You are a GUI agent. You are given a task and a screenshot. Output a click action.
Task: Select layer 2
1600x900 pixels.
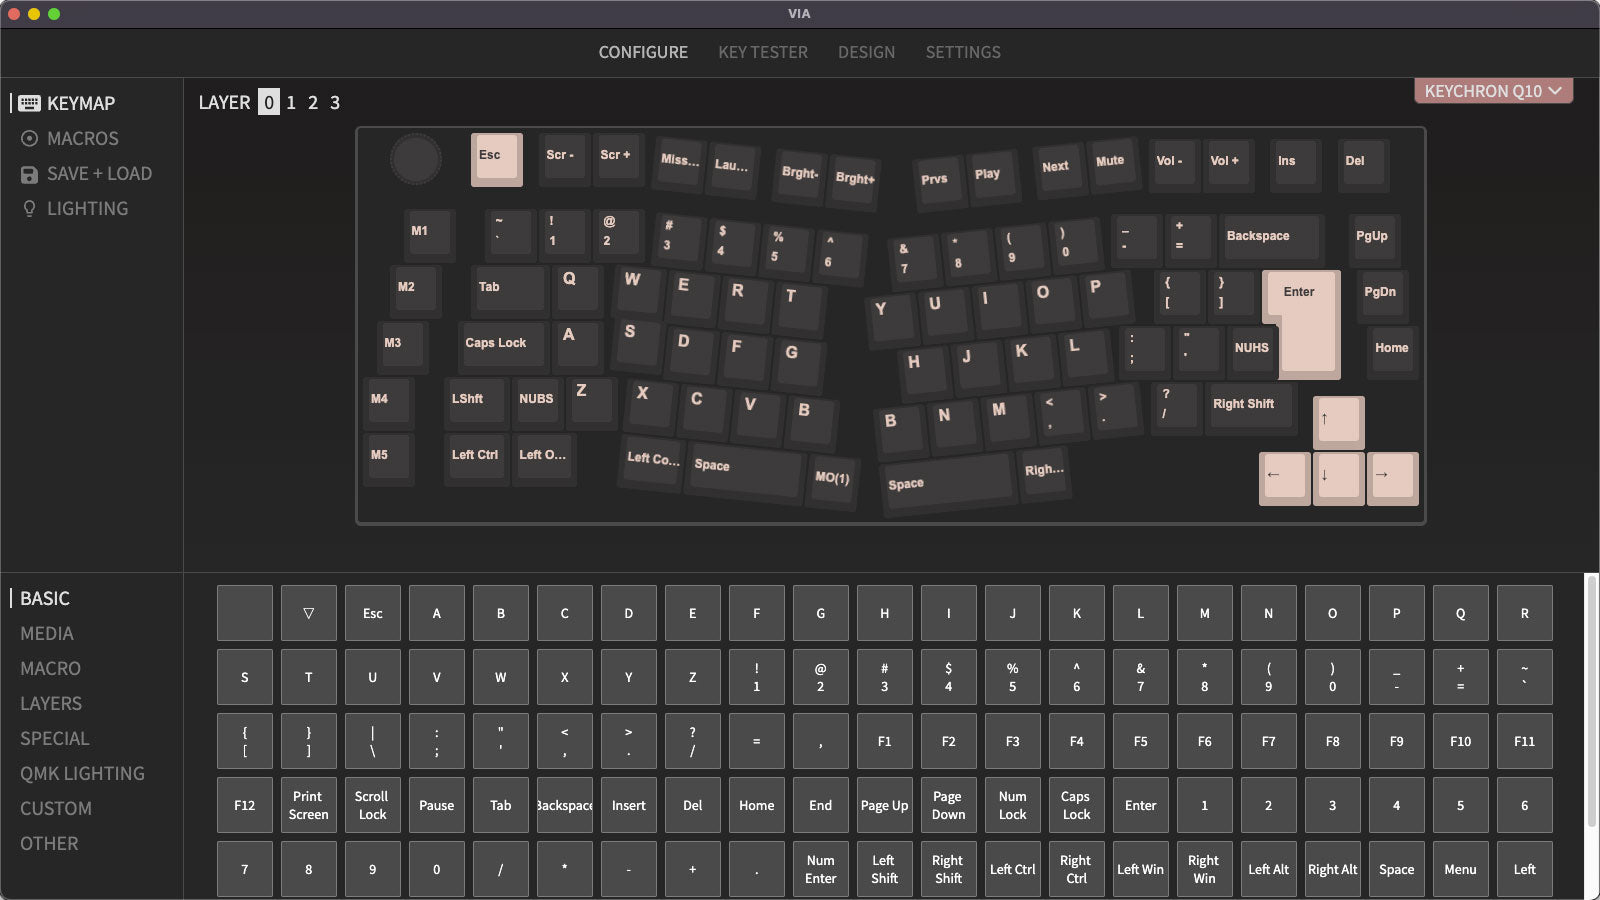313,103
